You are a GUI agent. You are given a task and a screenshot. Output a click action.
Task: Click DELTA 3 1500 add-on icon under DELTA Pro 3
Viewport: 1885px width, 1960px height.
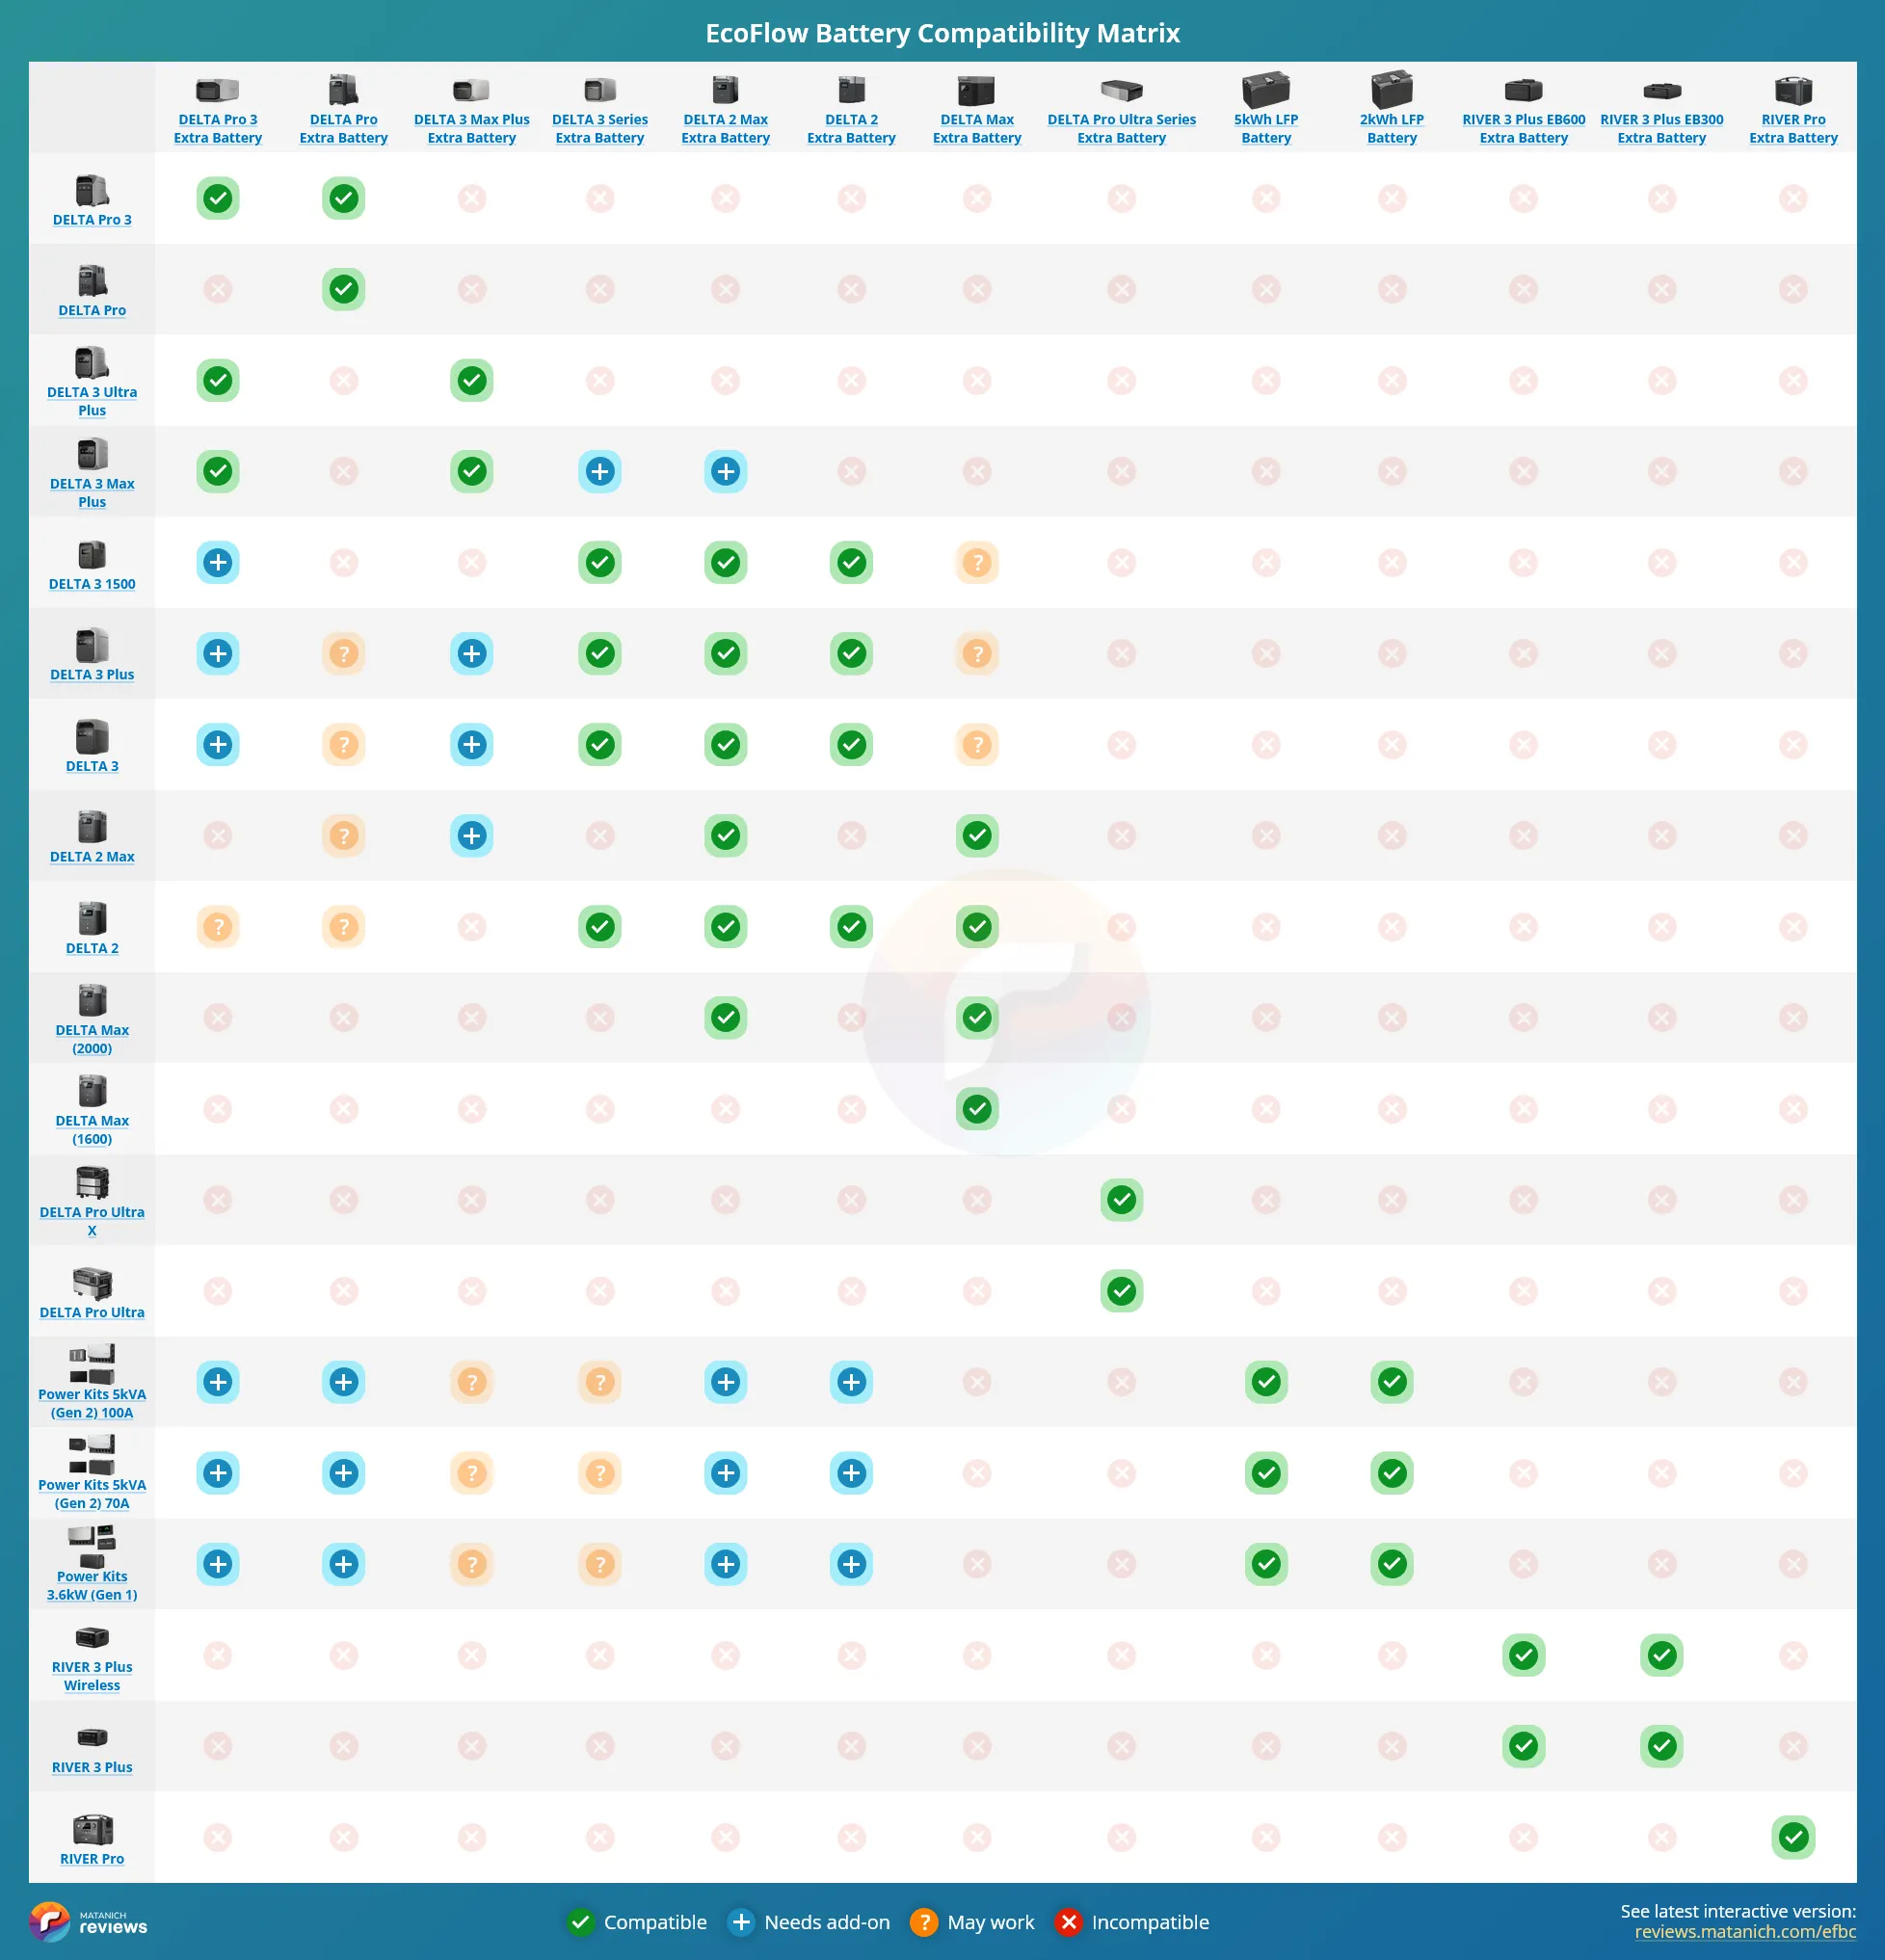tap(217, 562)
